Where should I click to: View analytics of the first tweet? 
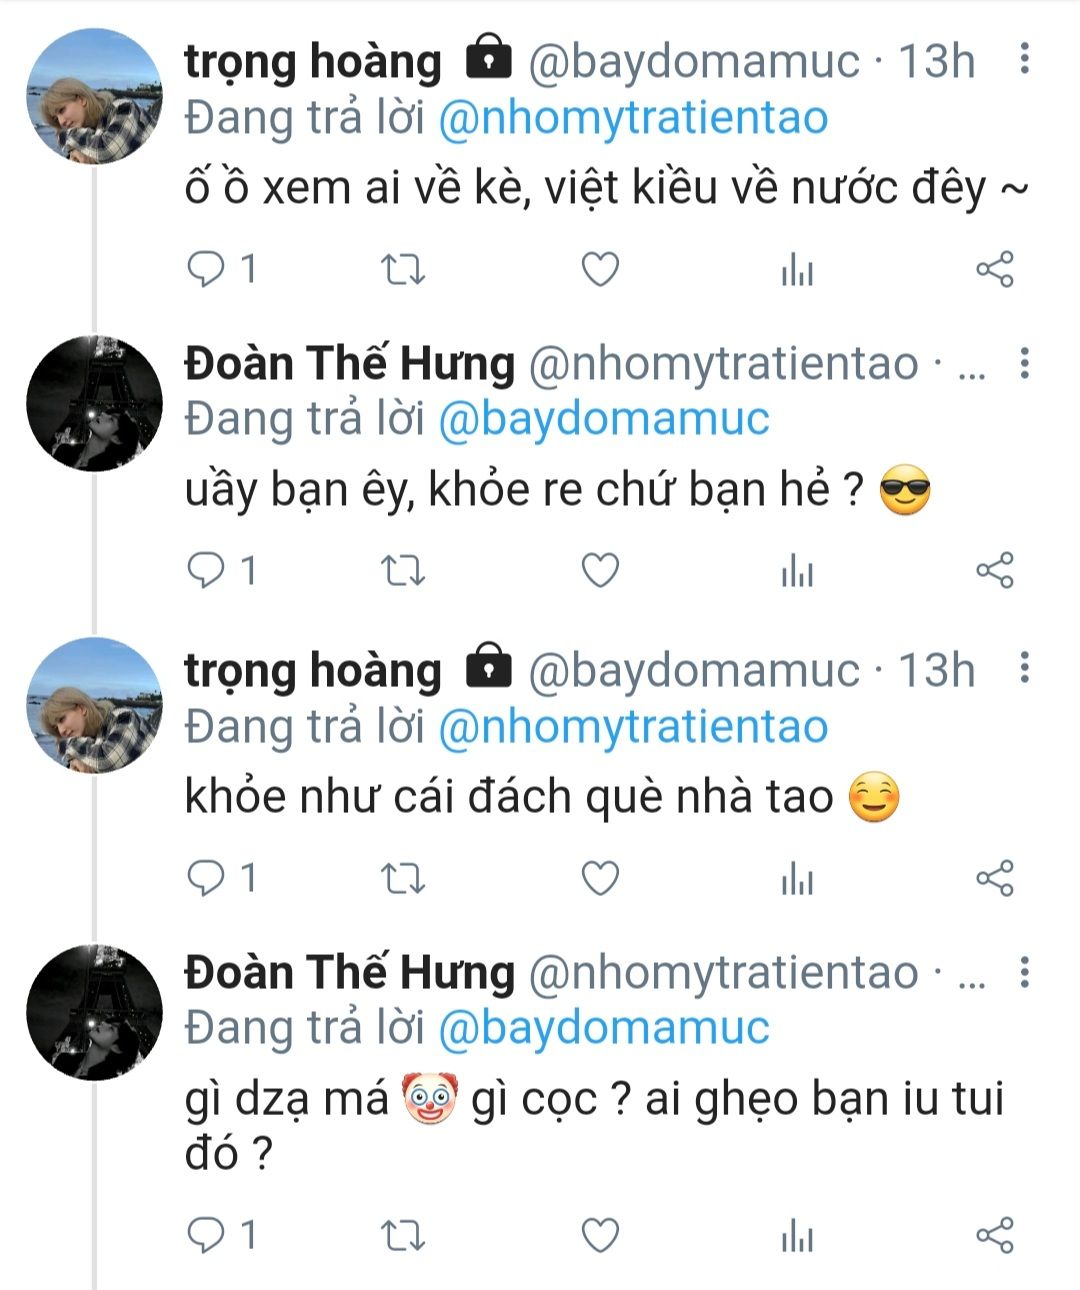click(x=797, y=270)
